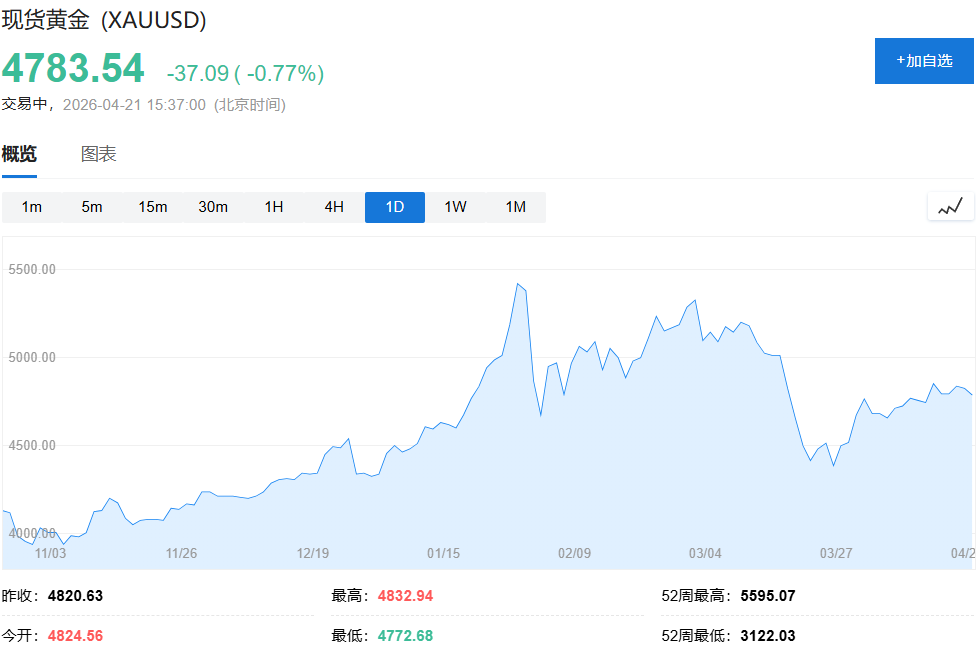
Task: Select the 1W timeframe
Action: [455, 207]
